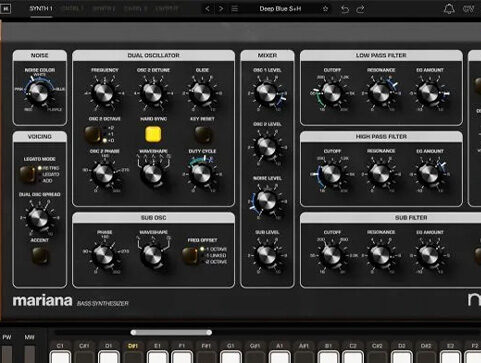The height and width of the screenshot is (363, 481).
Task: Go to the next preset arrow
Action: pos(221,9)
